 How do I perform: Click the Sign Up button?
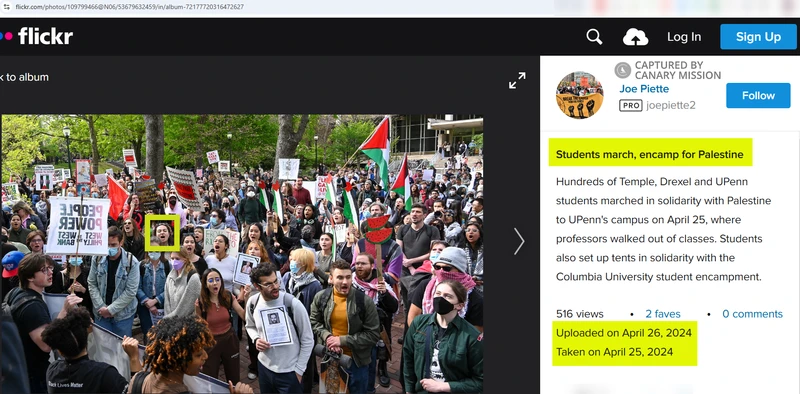pyautogui.click(x=758, y=37)
